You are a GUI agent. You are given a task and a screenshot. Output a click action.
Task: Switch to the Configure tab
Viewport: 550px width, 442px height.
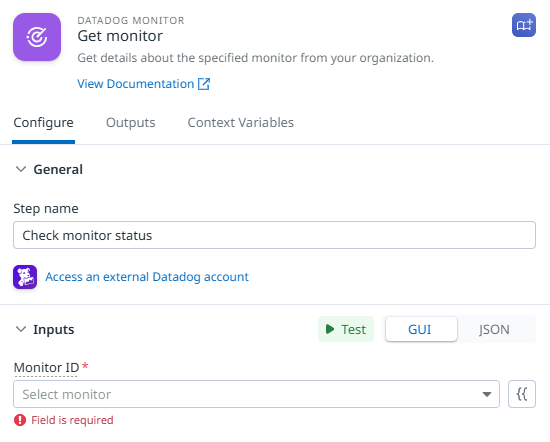click(43, 123)
